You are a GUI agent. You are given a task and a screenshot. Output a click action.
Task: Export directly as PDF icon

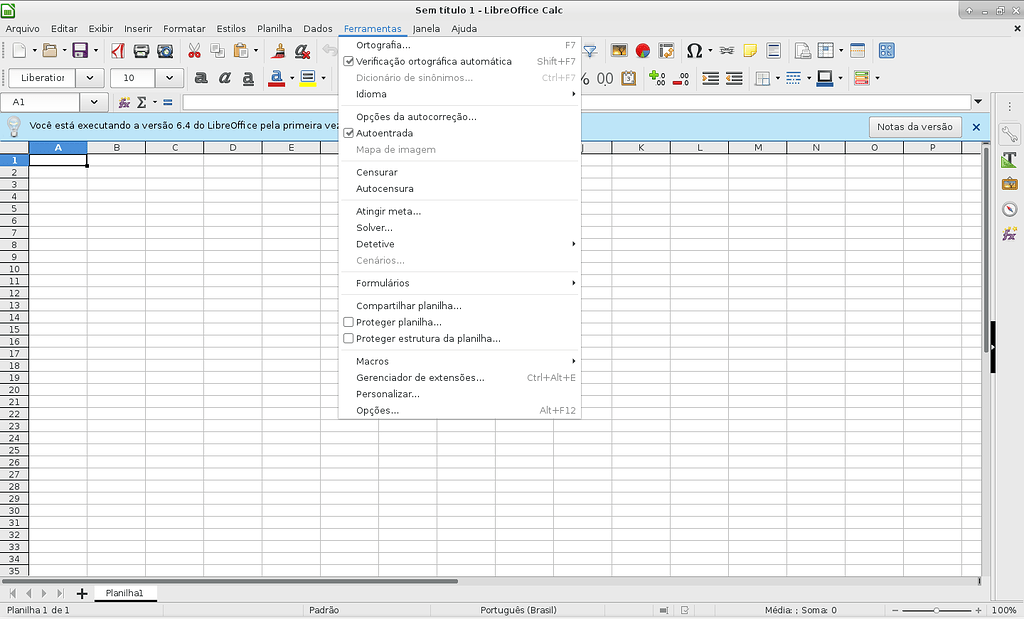click(118, 50)
